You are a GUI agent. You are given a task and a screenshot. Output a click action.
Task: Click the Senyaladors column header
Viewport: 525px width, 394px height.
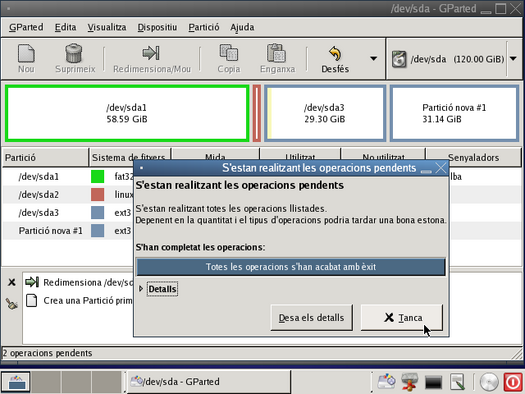[473, 157]
